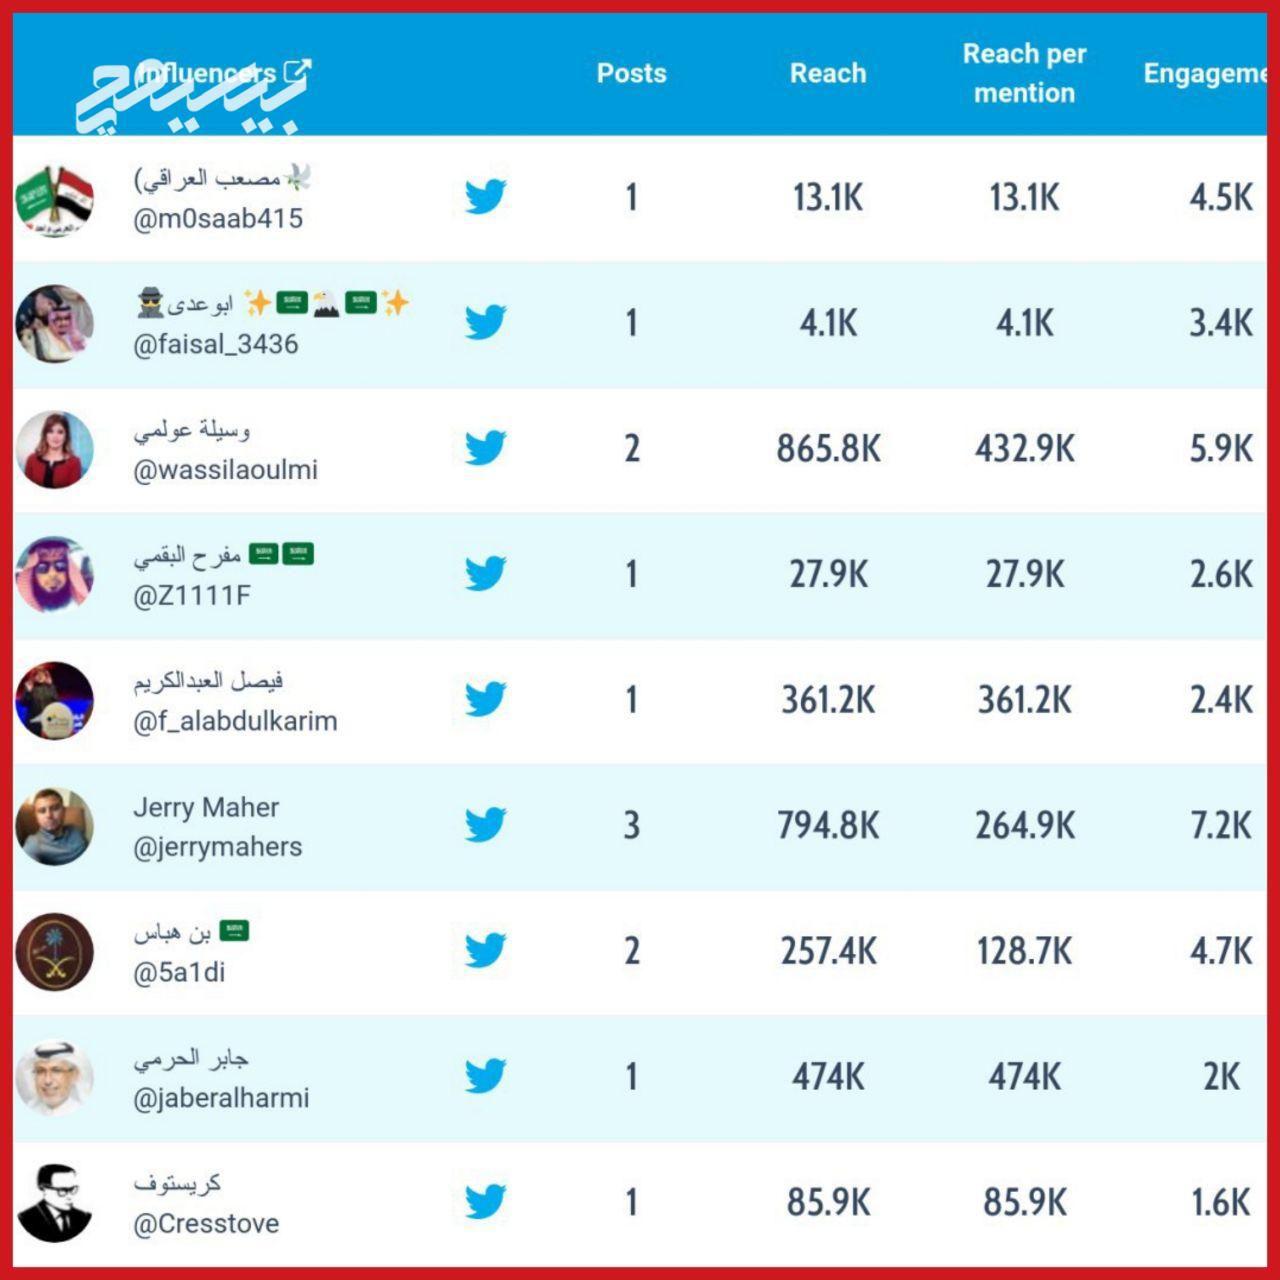Click the Twitter bird beside @faisal_3436

(x=485, y=322)
